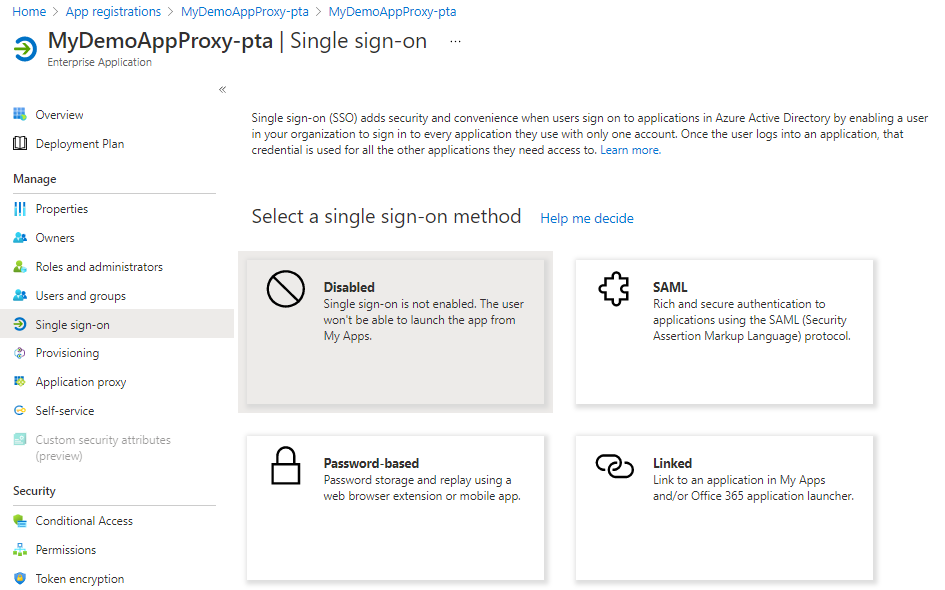This screenshot has height=590, width=945.
Task: Click the Overview icon in sidebar
Action: click(19, 115)
